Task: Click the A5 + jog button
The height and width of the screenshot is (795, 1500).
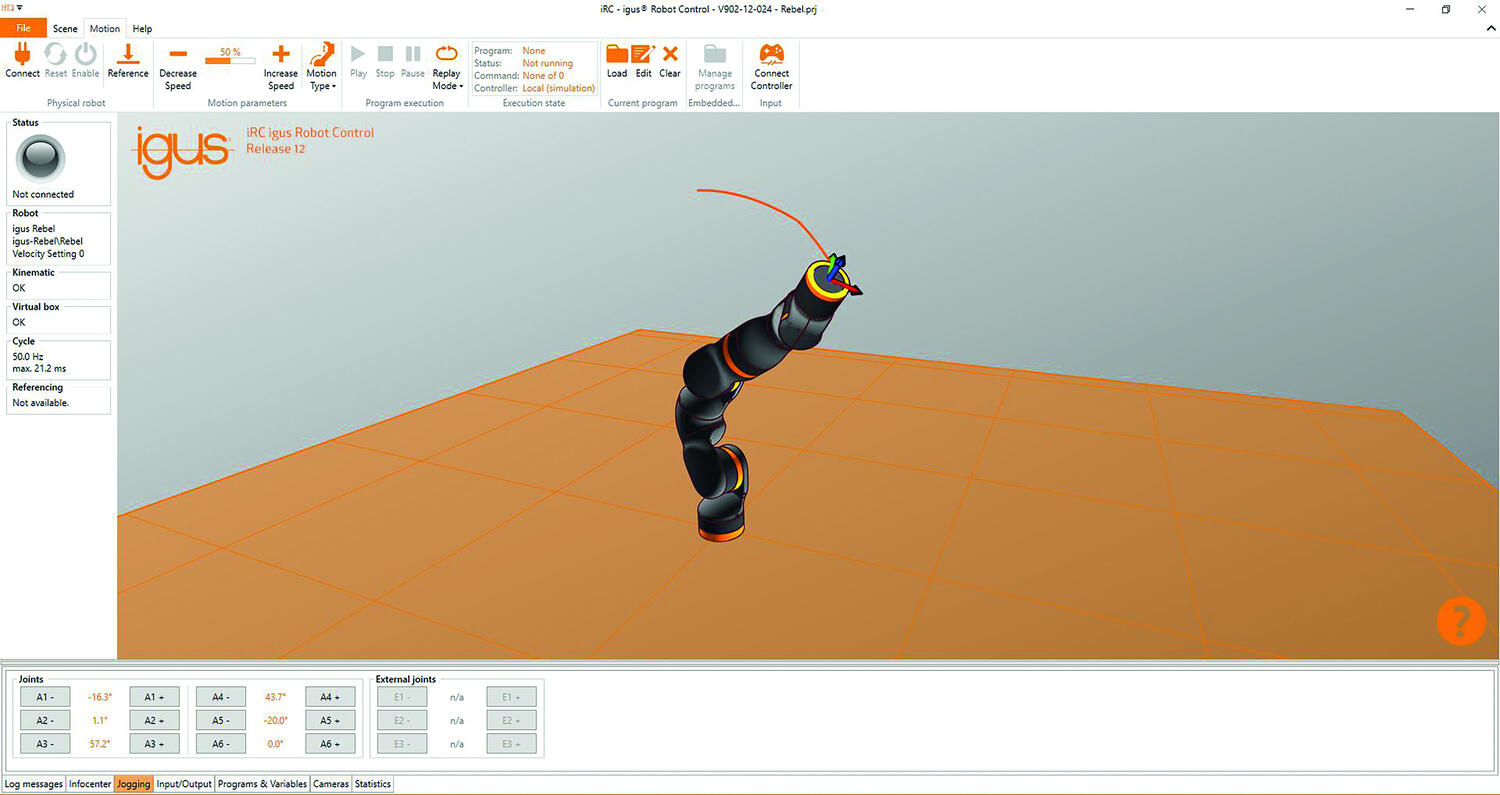Action: point(329,720)
